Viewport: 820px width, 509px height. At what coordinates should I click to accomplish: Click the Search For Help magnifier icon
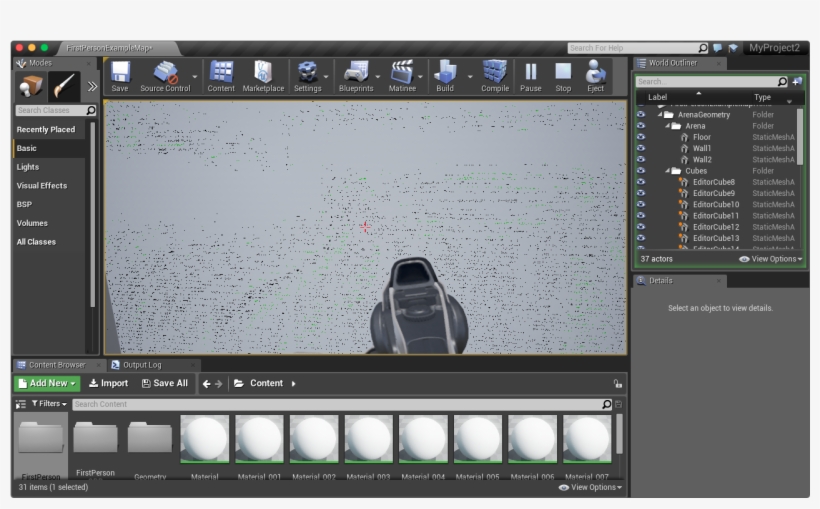tap(703, 48)
